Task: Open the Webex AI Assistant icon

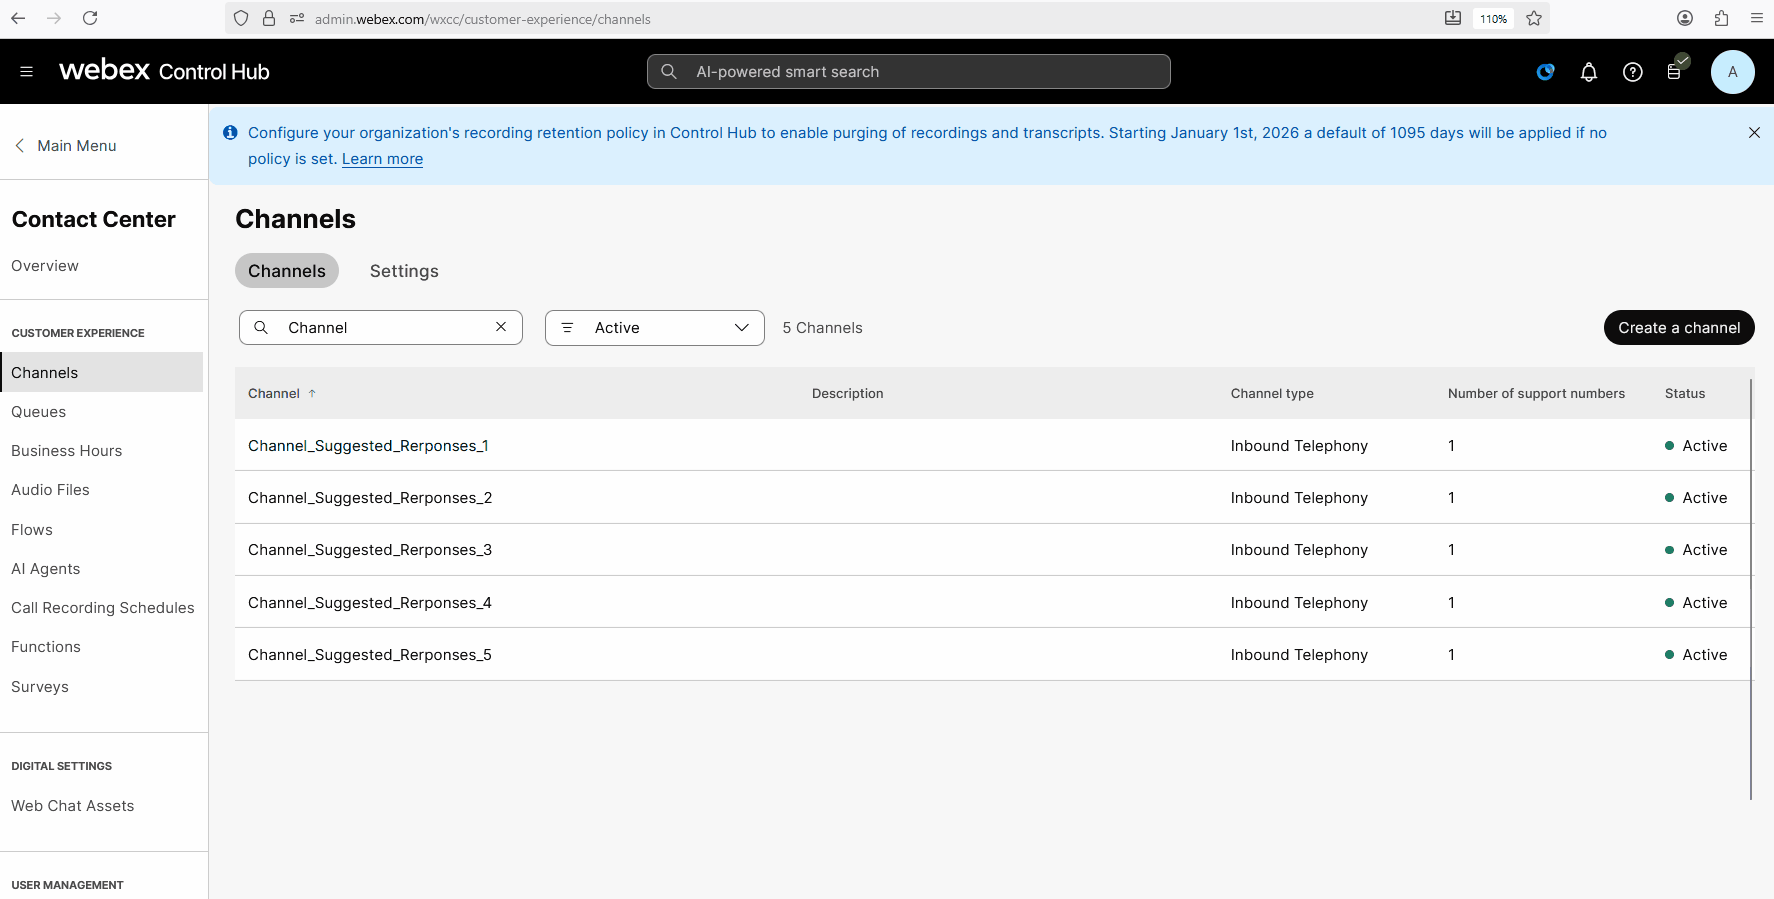Action: [1545, 72]
